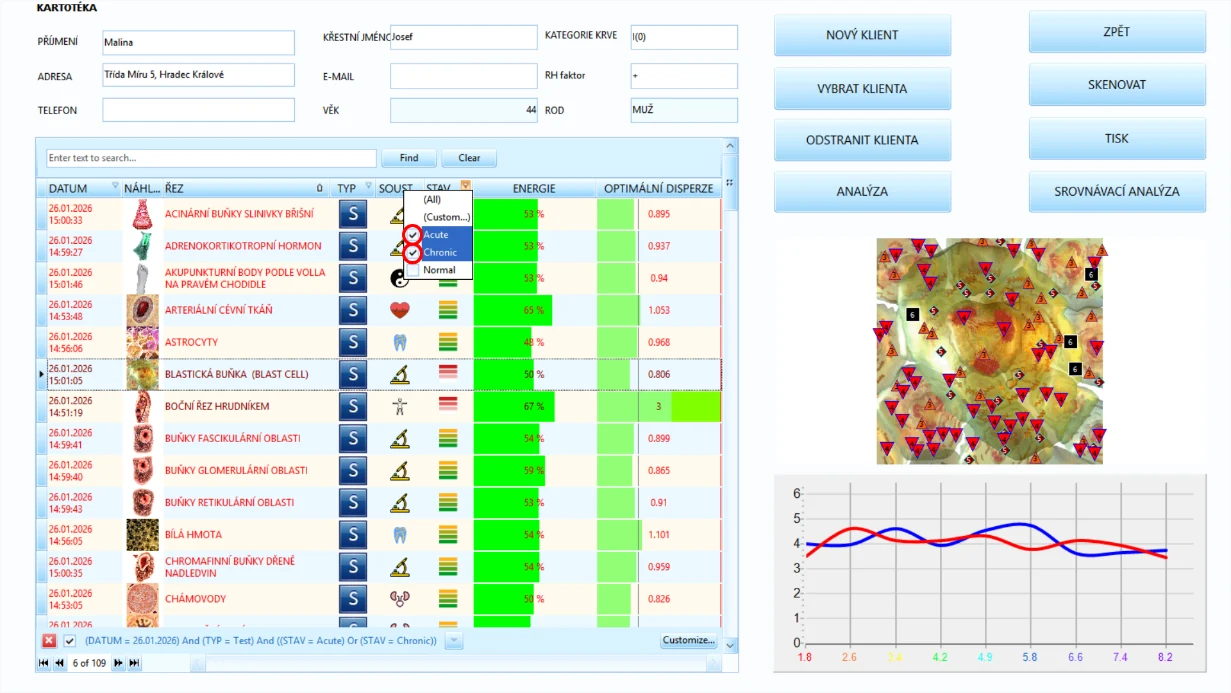The image size is (1231, 693).
Task: Go to the last record with the navigator button
Action: (x=134, y=663)
